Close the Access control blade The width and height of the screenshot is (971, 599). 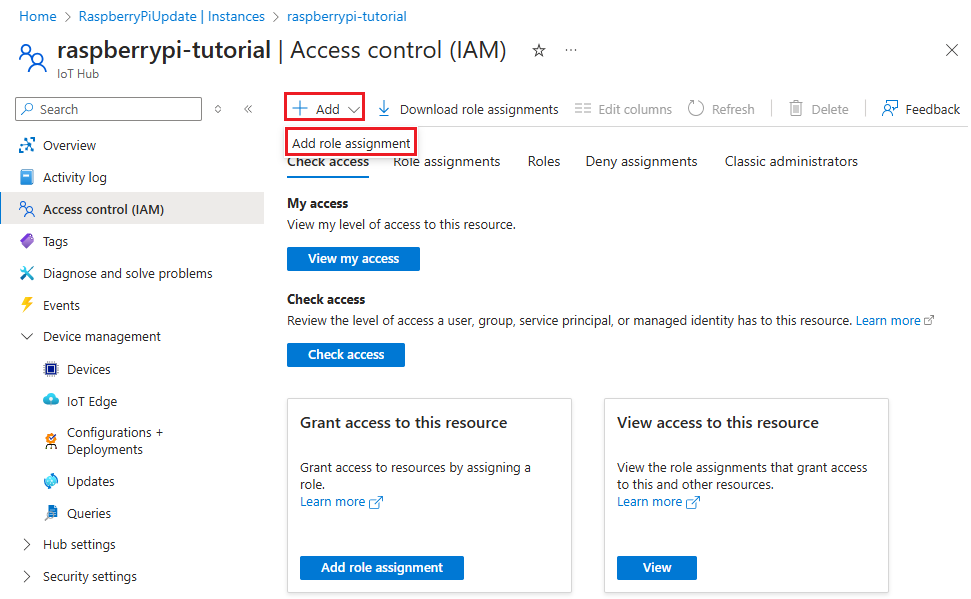[952, 50]
